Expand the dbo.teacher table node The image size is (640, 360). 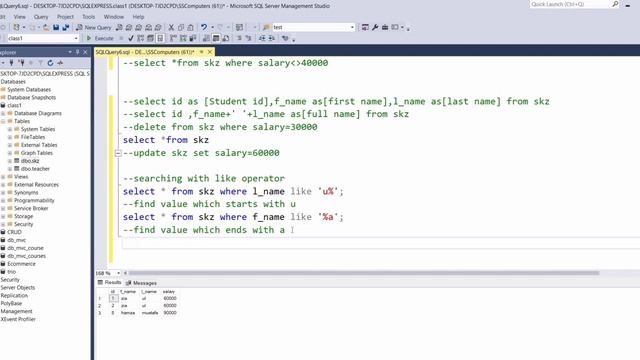10,169
